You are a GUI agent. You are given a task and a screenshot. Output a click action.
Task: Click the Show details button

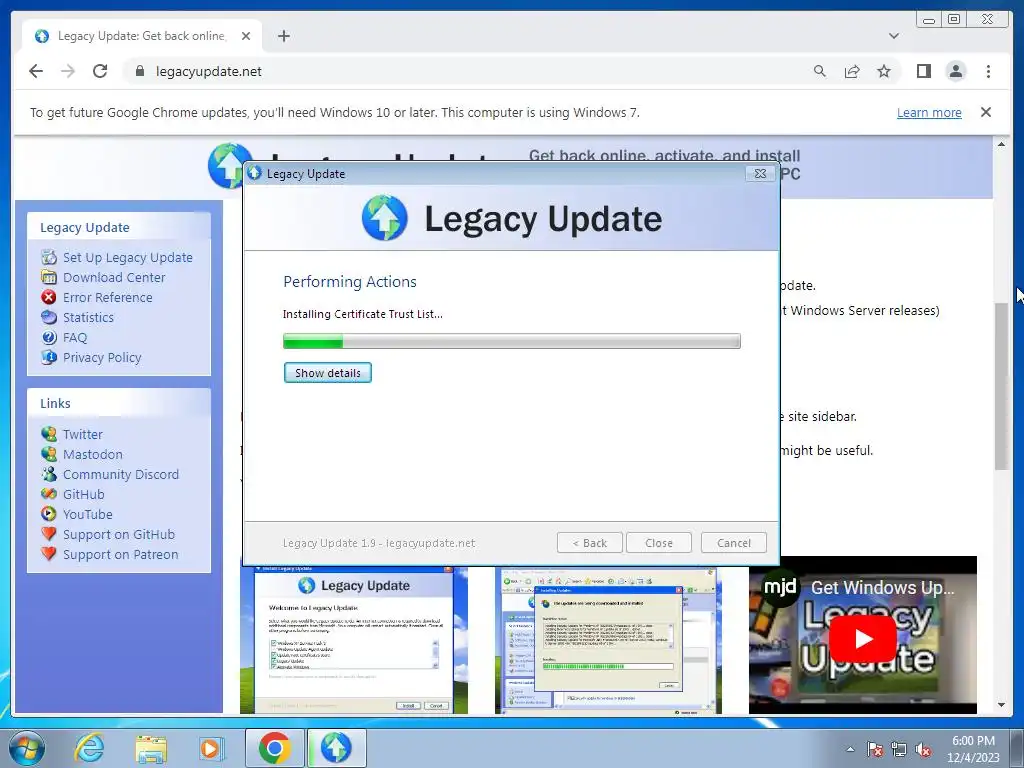[328, 373]
